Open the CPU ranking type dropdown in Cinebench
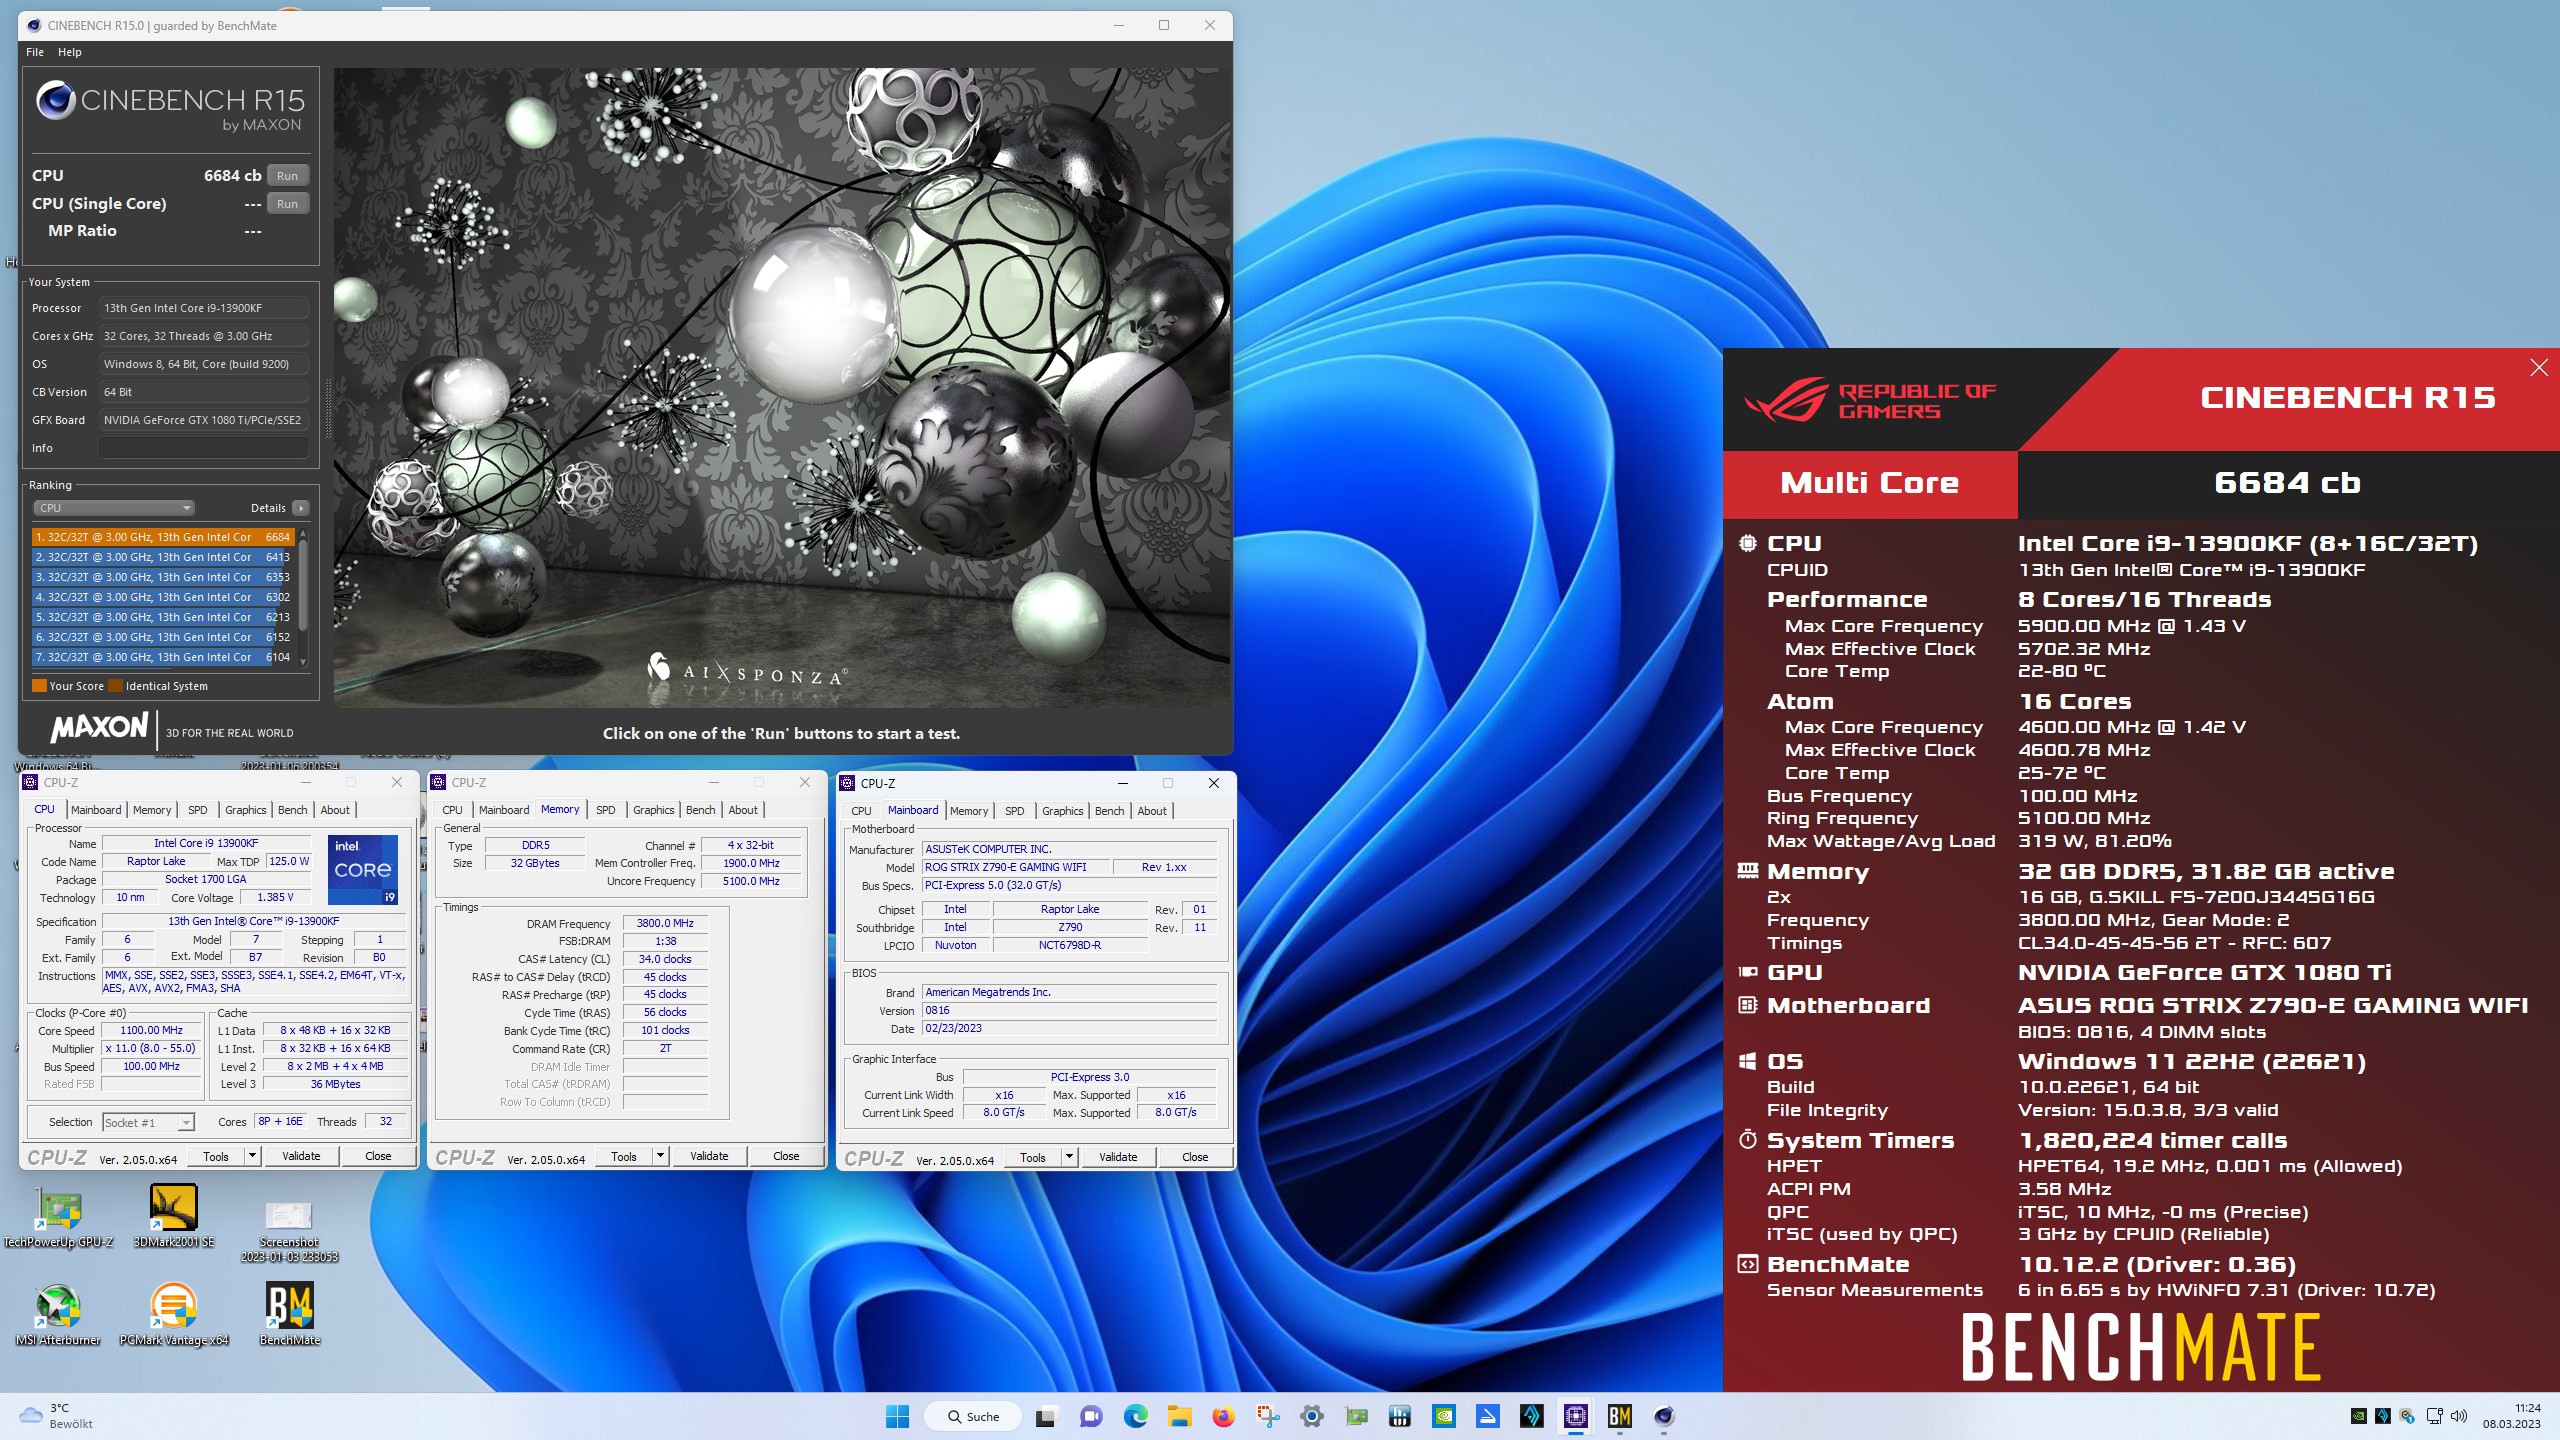 point(113,508)
